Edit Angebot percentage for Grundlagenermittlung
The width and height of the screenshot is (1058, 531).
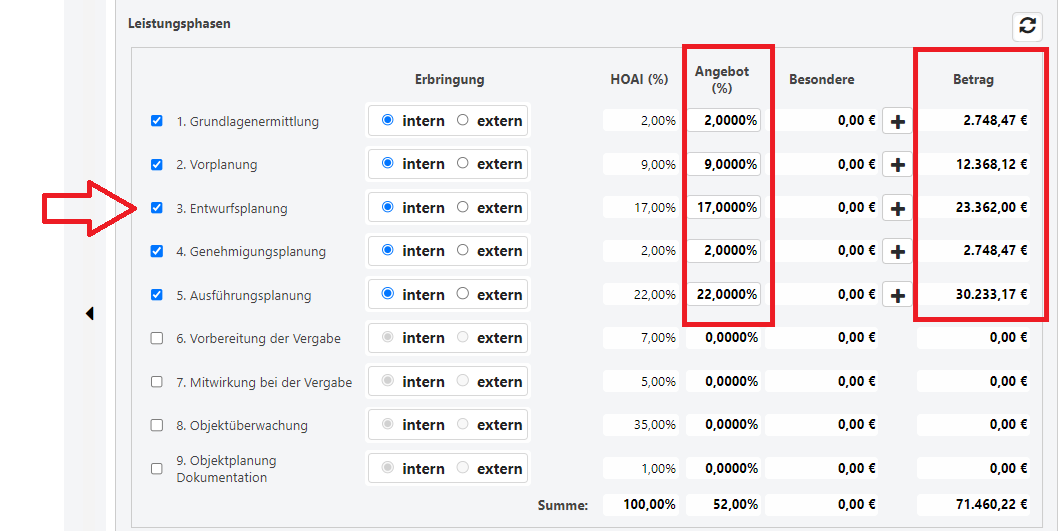[723, 121]
